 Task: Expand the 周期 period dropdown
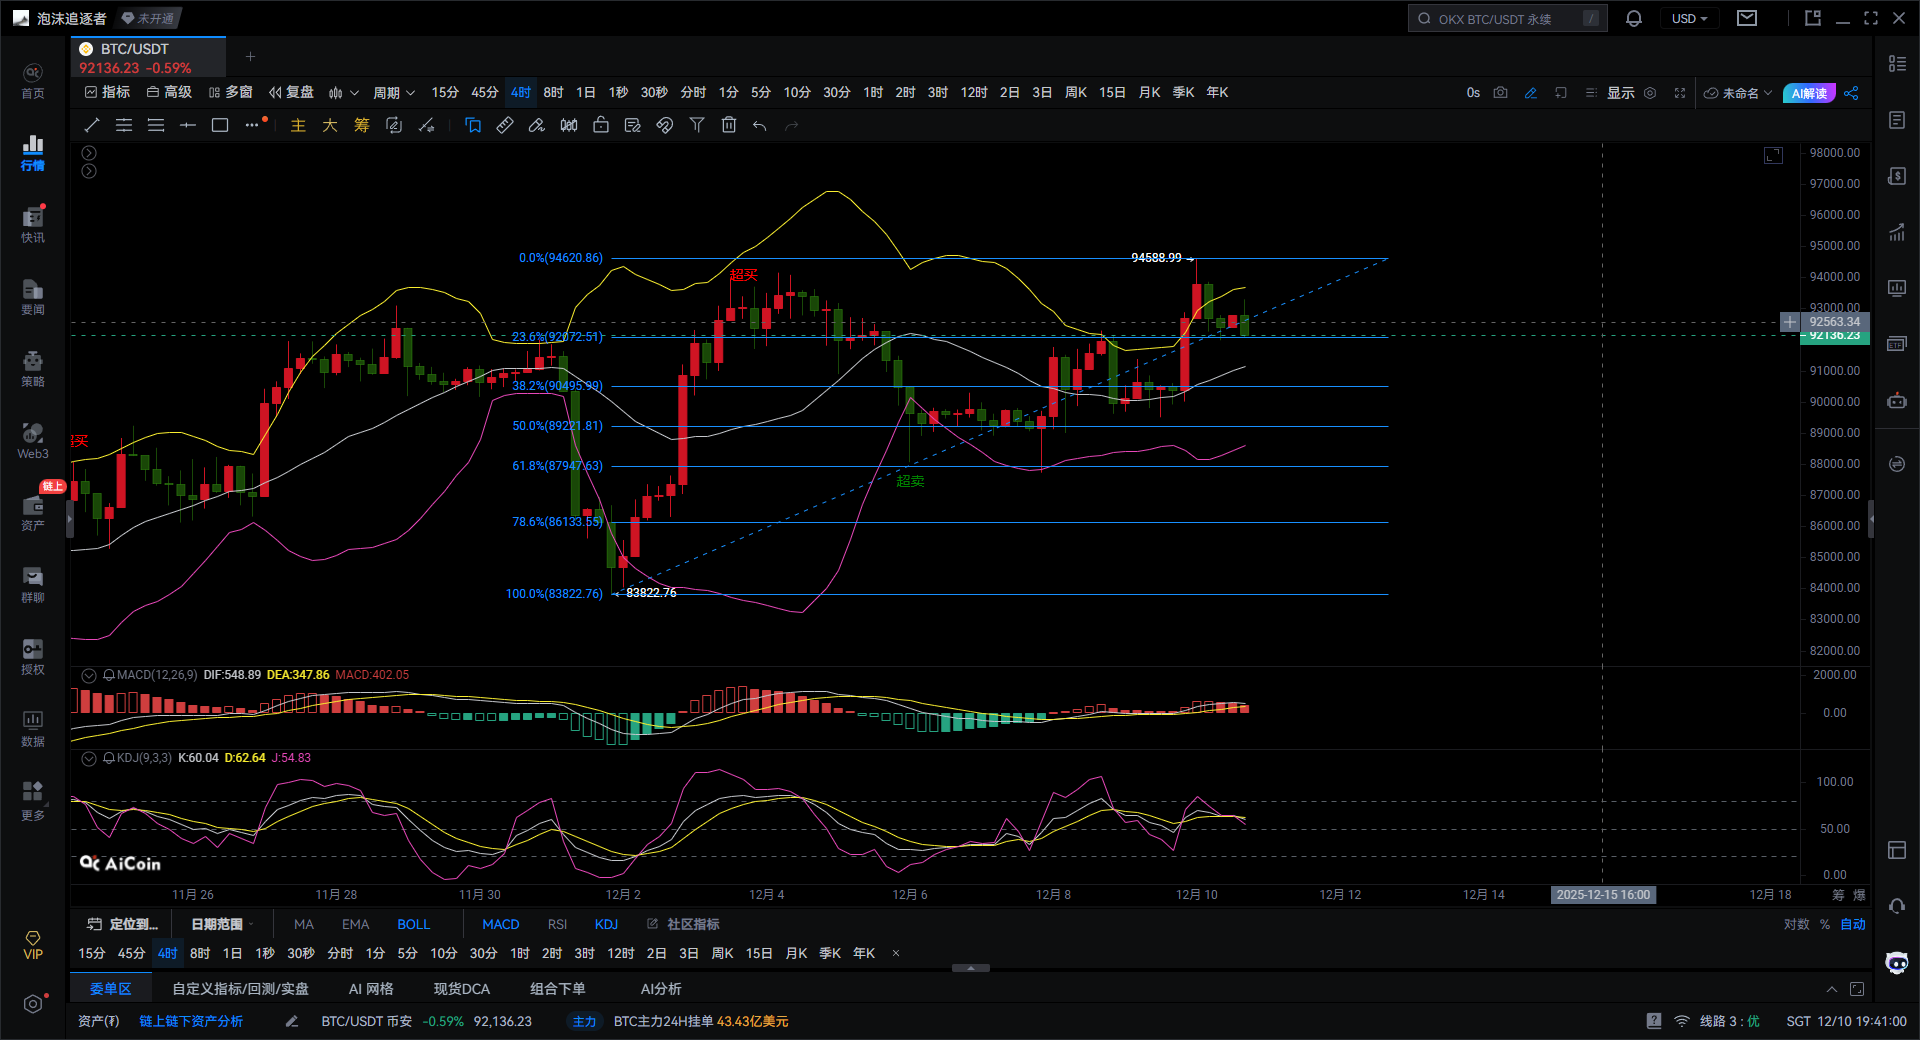click(393, 93)
